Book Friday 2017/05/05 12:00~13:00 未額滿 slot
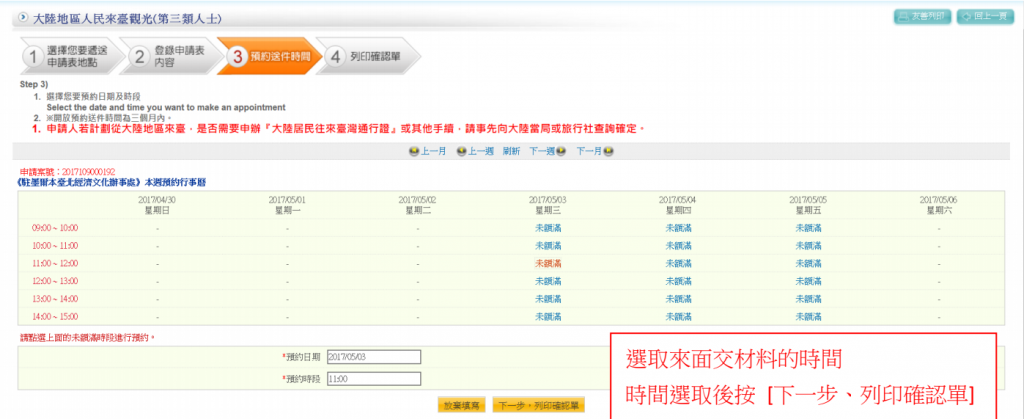The width and height of the screenshot is (1024, 419). 808,281
